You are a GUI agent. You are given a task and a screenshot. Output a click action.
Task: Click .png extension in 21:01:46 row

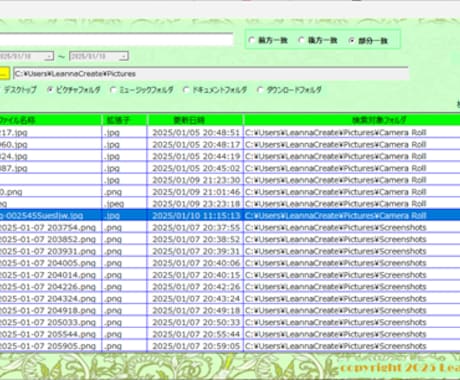tap(113, 192)
